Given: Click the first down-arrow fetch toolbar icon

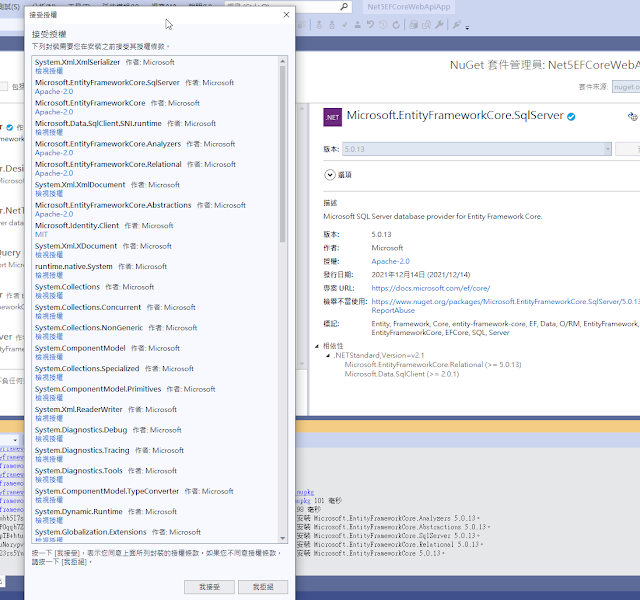Looking at the screenshot, I should (319, 25).
